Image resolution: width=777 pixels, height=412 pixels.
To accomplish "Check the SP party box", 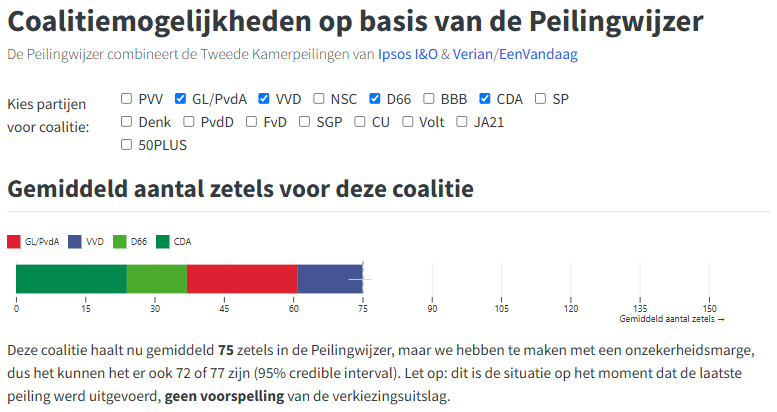I will pyautogui.click(x=541, y=99).
